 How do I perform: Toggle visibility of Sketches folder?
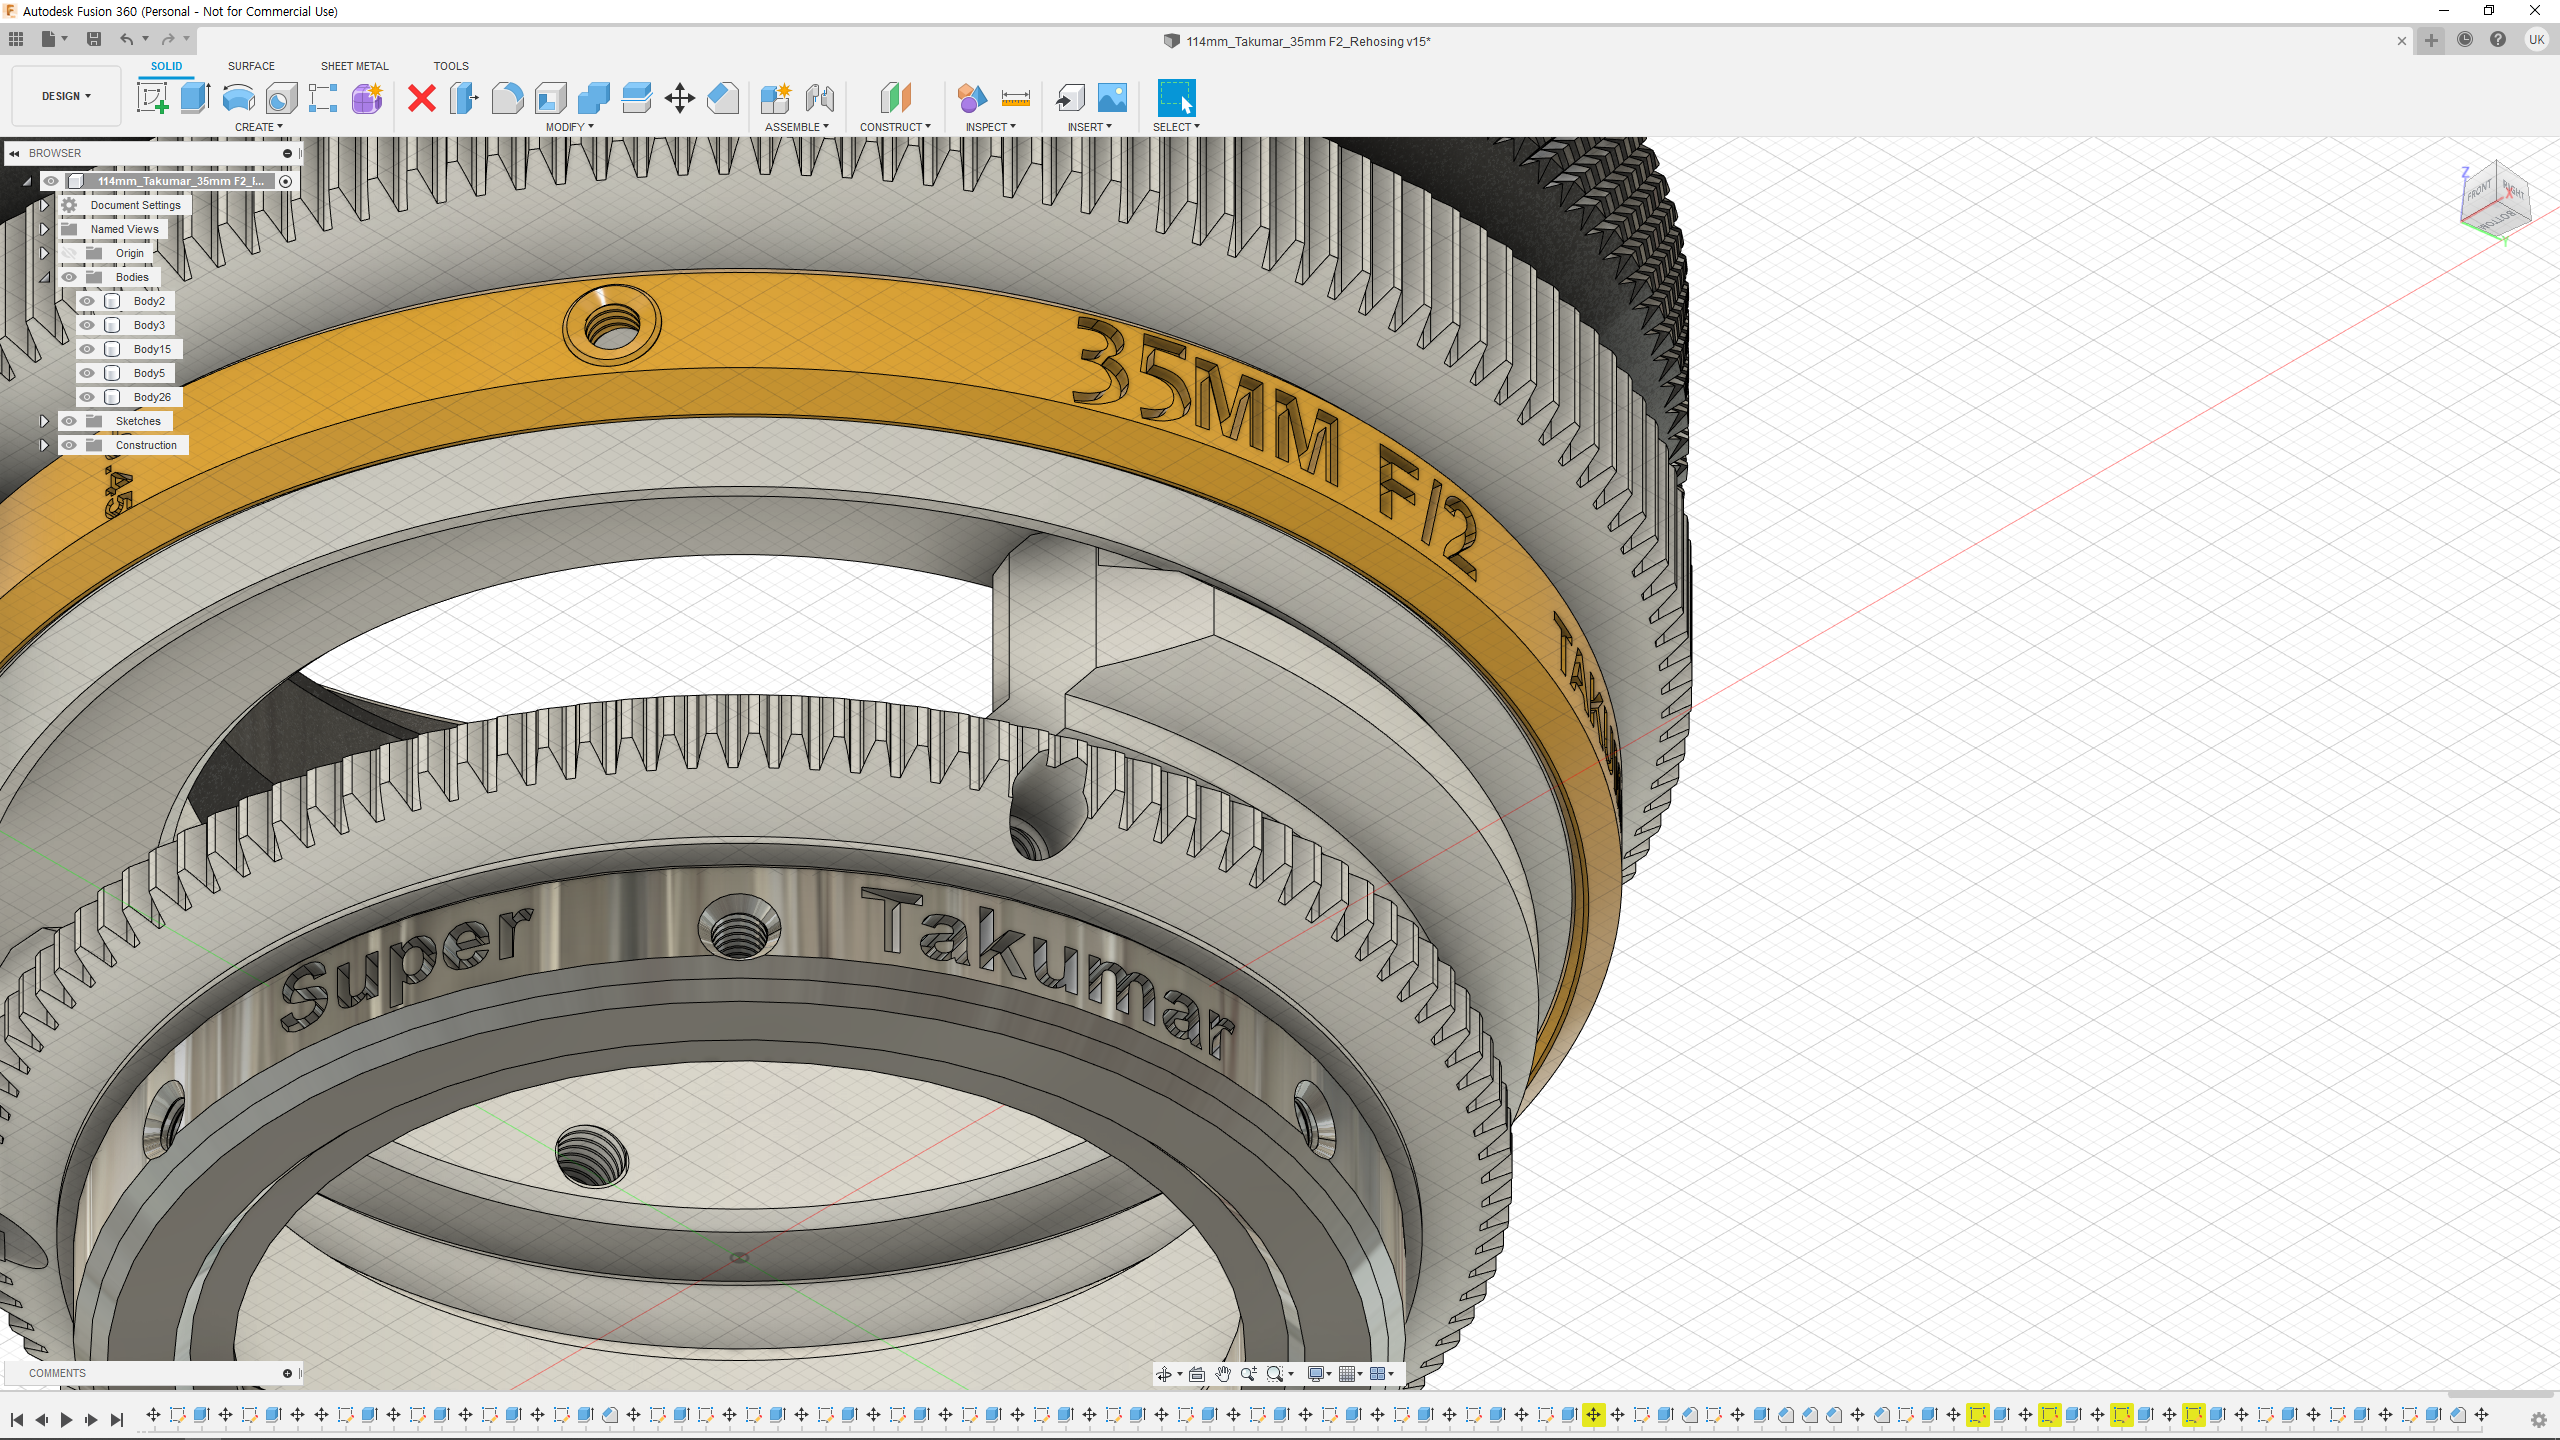tap(69, 421)
